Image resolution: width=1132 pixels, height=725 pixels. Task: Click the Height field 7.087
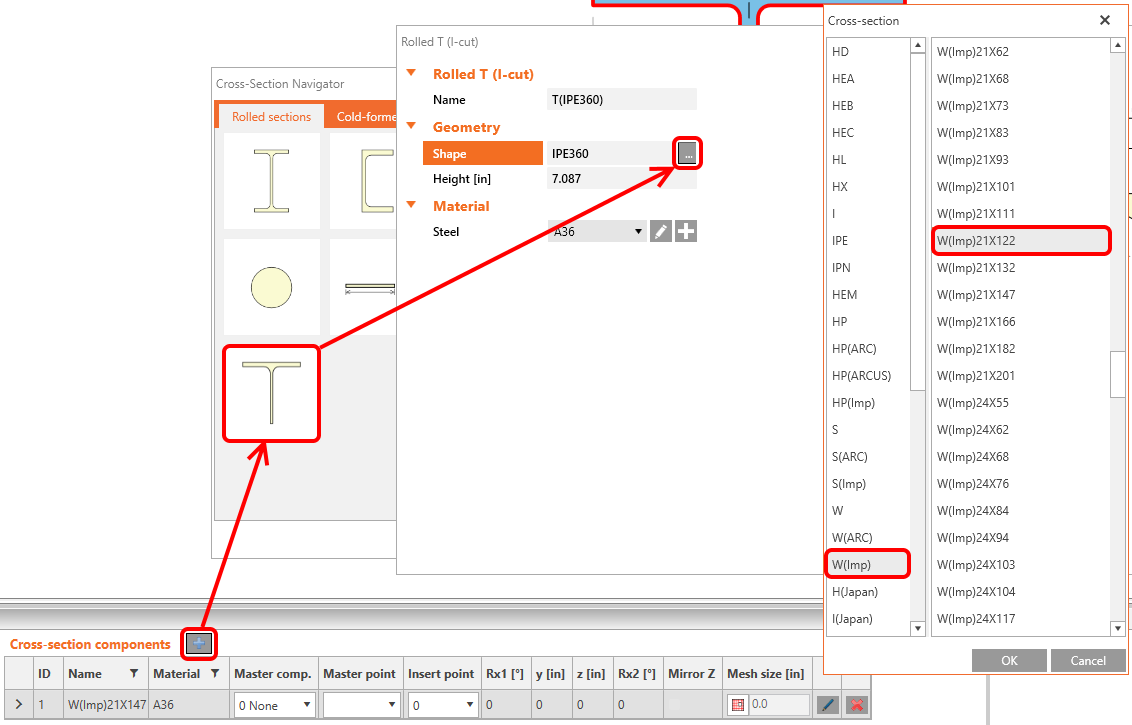[x=622, y=178]
